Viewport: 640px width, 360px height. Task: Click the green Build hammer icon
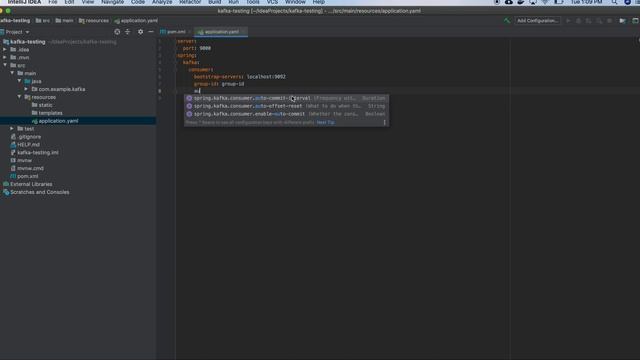coord(507,20)
